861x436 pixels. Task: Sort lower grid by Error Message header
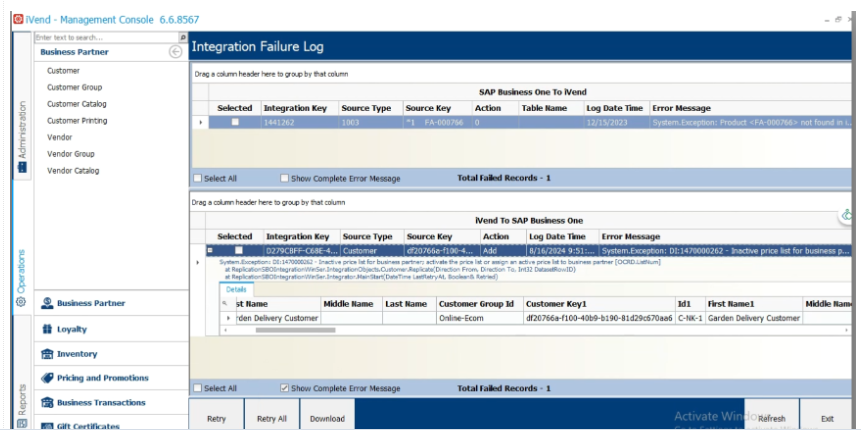pos(725,237)
